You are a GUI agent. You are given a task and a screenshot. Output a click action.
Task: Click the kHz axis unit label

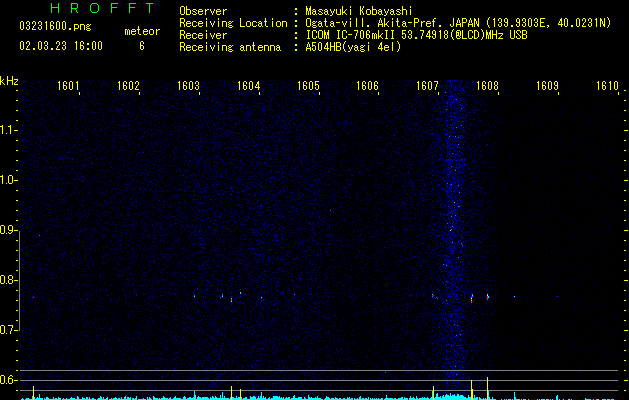tap(9, 81)
